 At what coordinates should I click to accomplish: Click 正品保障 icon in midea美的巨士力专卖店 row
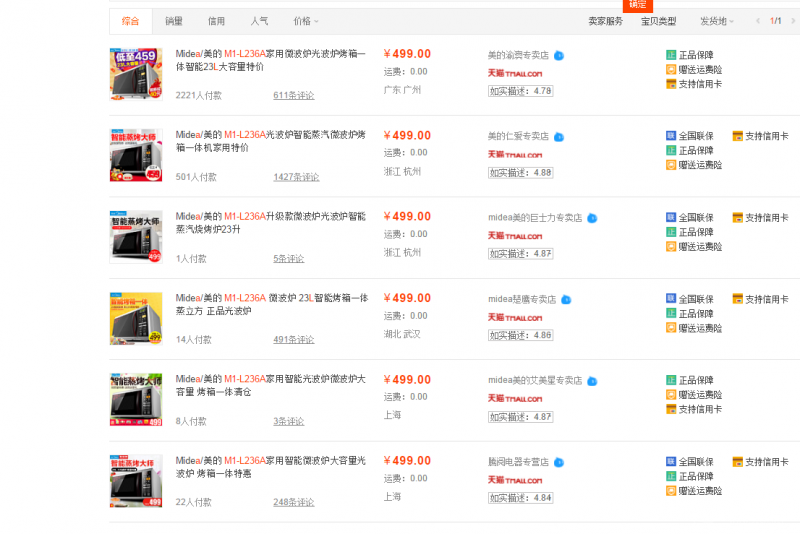click(x=671, y=232)
